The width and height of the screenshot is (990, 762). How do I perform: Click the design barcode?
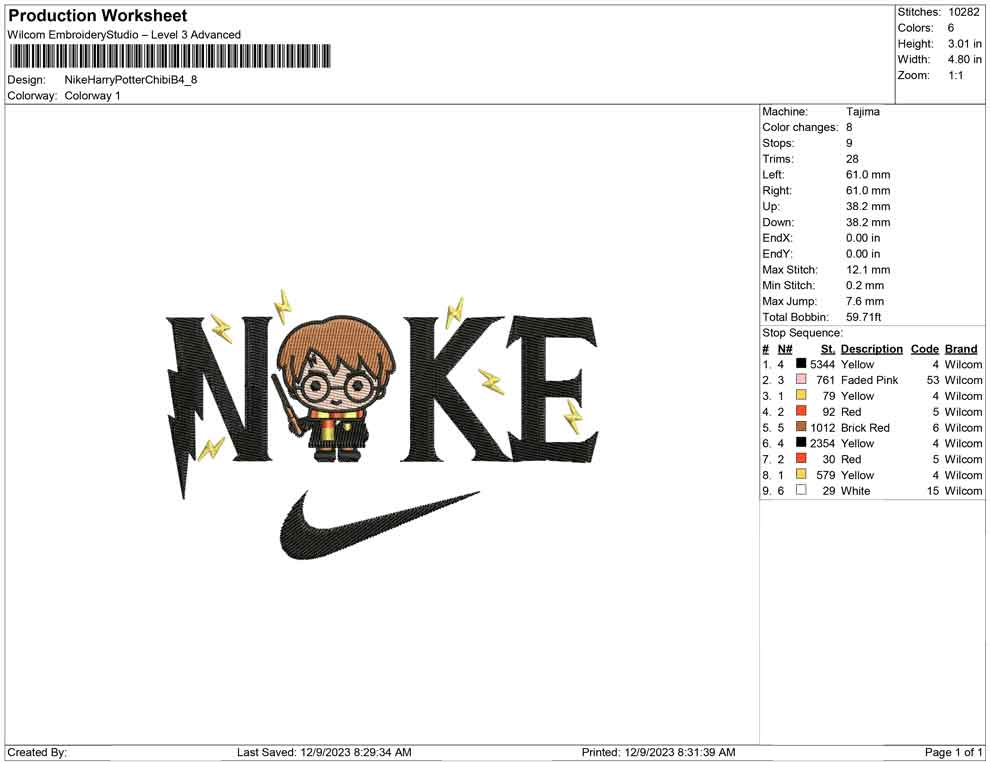(x=170, y=56)
